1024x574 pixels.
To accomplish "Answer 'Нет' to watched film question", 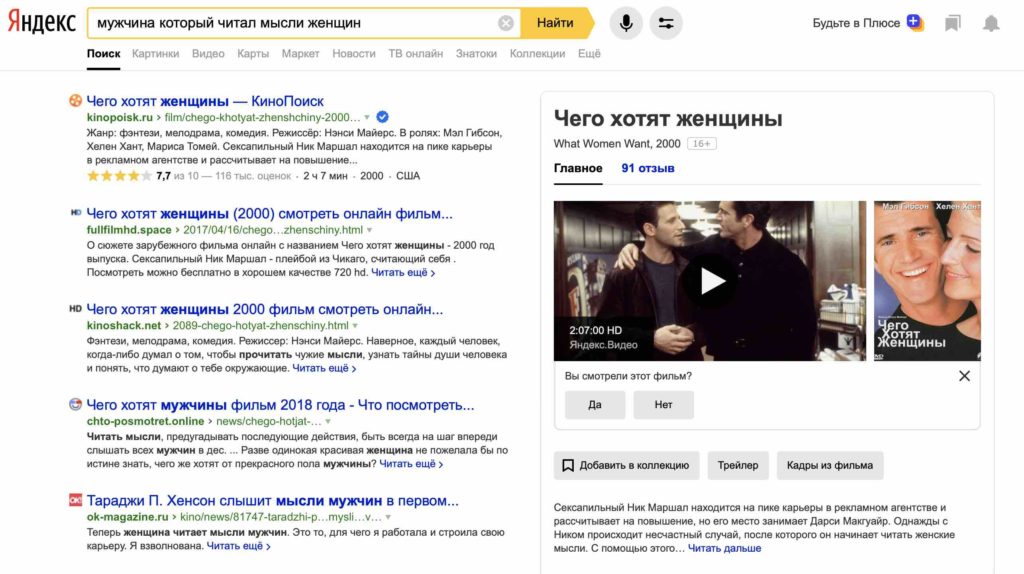I will [x=663, y=405].
